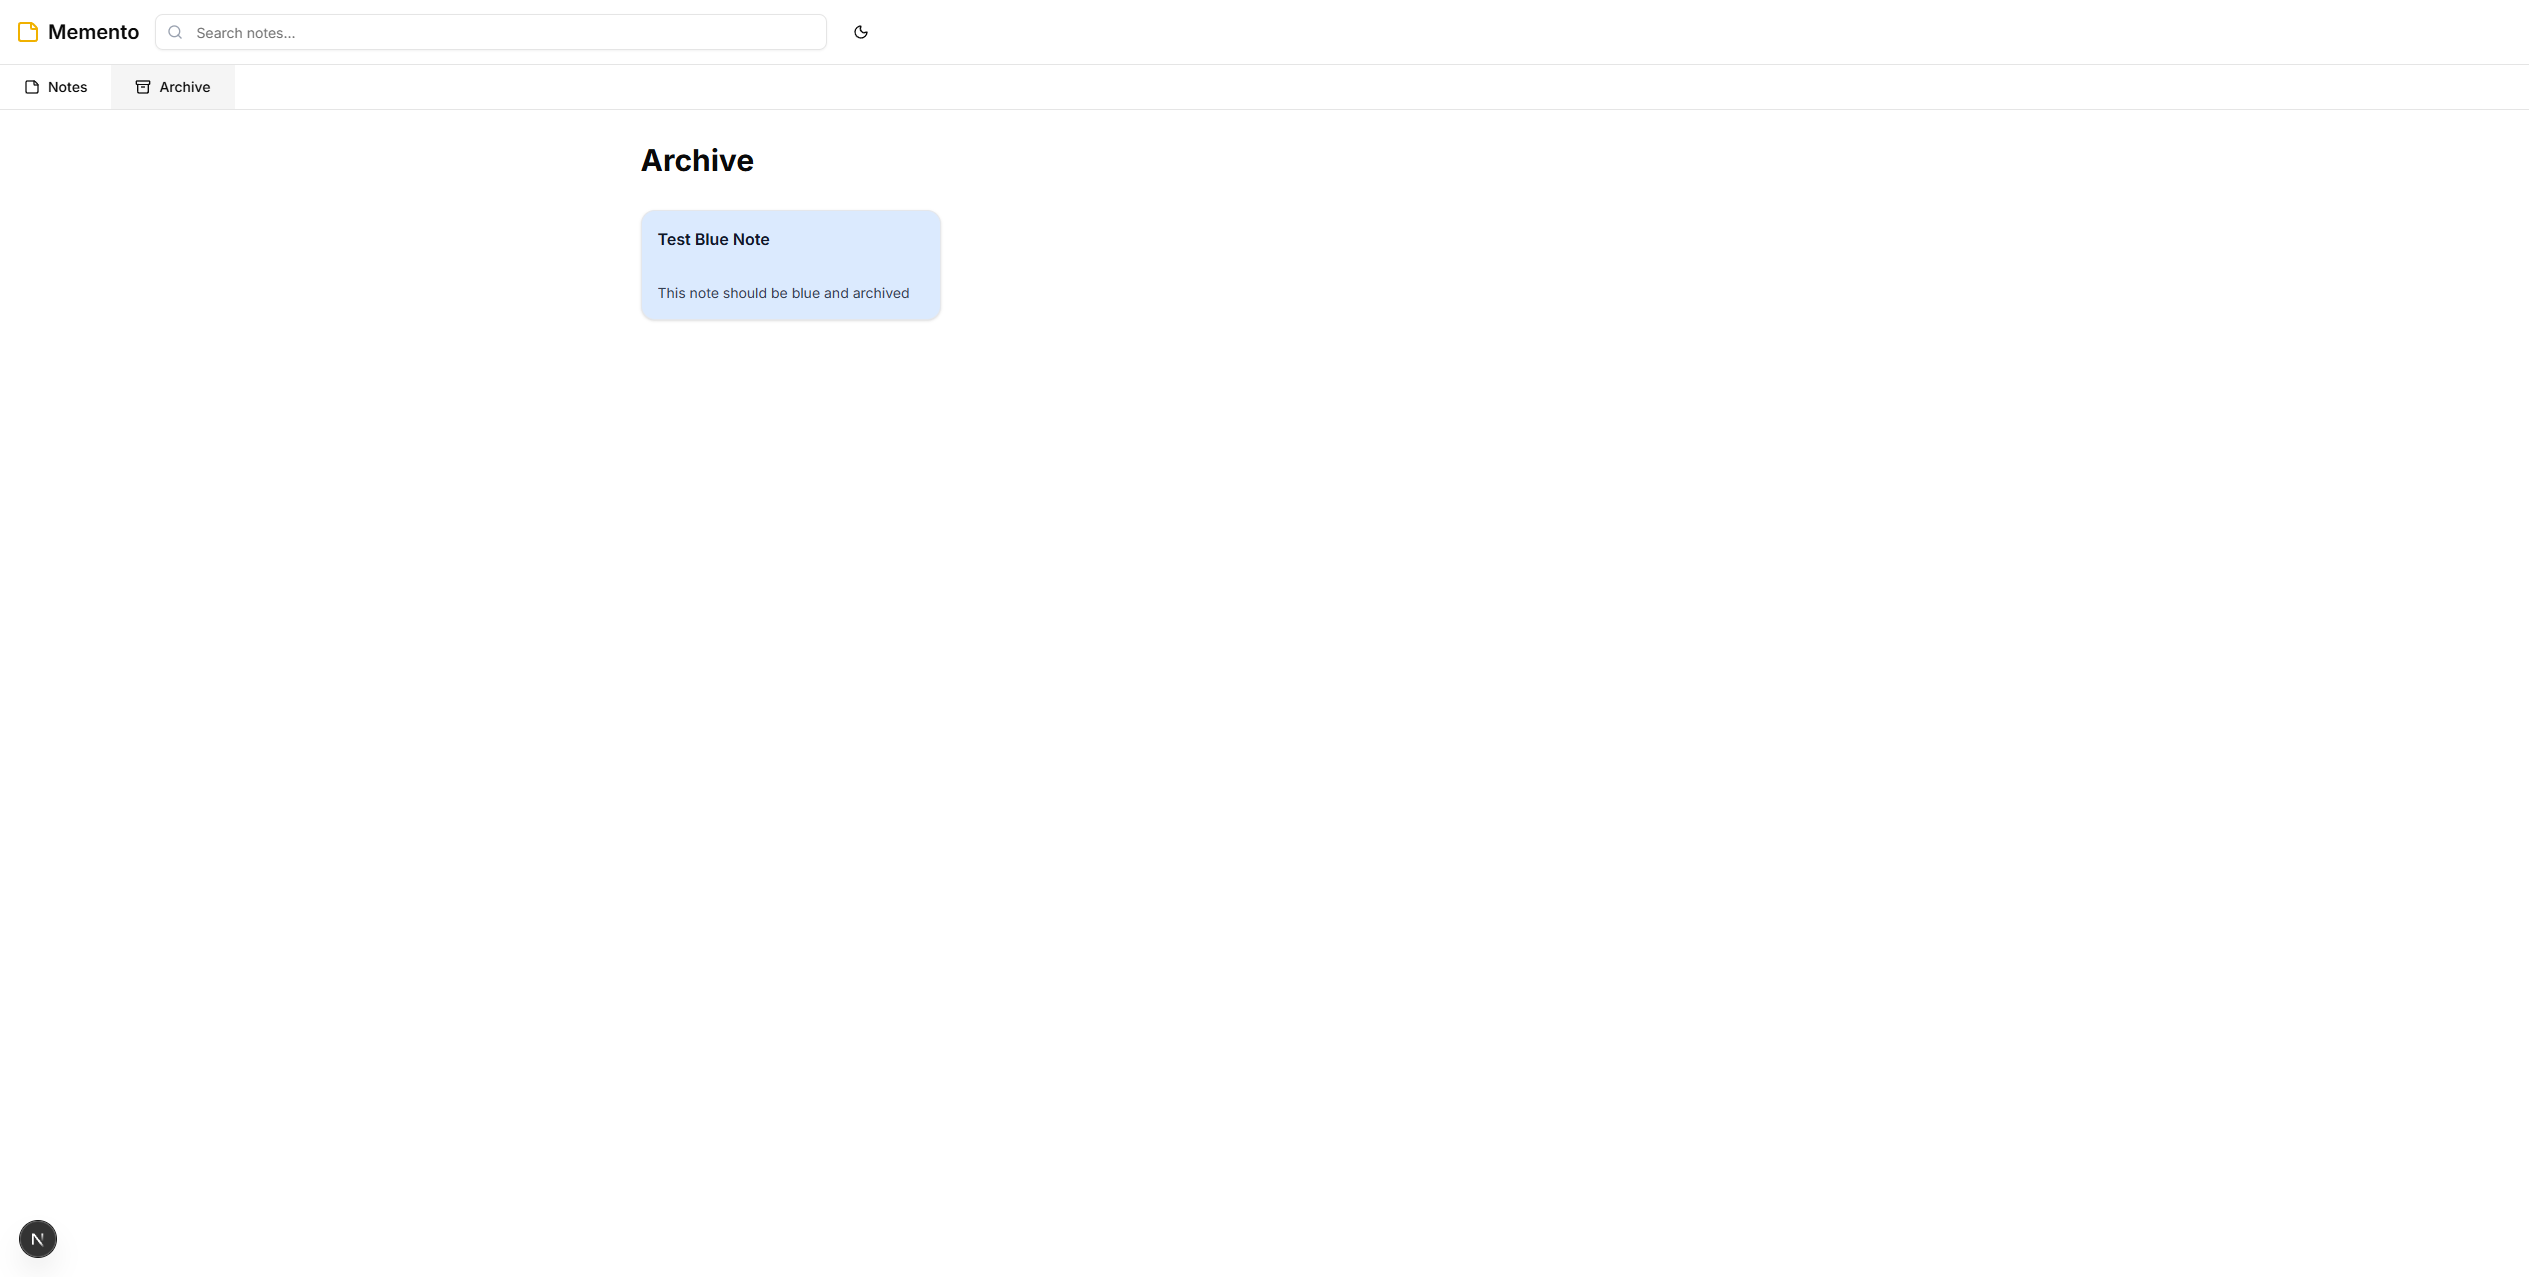Click the blue note card's empty middle area
2529x1277 pixels.
pos(790,266)
